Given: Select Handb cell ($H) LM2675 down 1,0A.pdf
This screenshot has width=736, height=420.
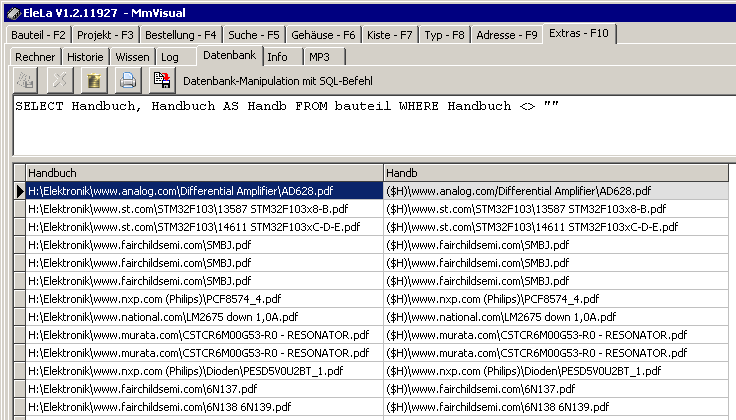Looking at the screenshot, I should [x=556, y=317].
